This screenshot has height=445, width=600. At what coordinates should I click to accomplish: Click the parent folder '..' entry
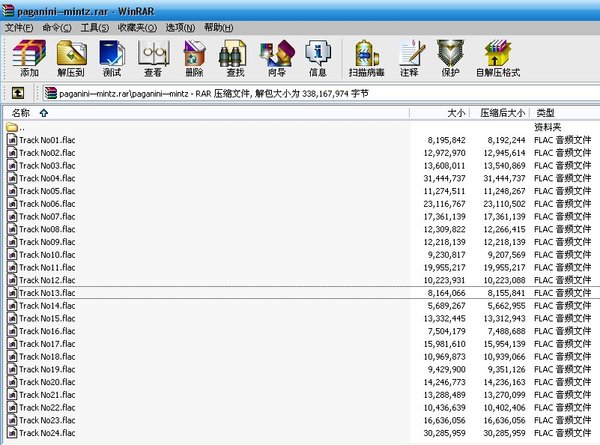pyautogui.click(x=15, y=127)
